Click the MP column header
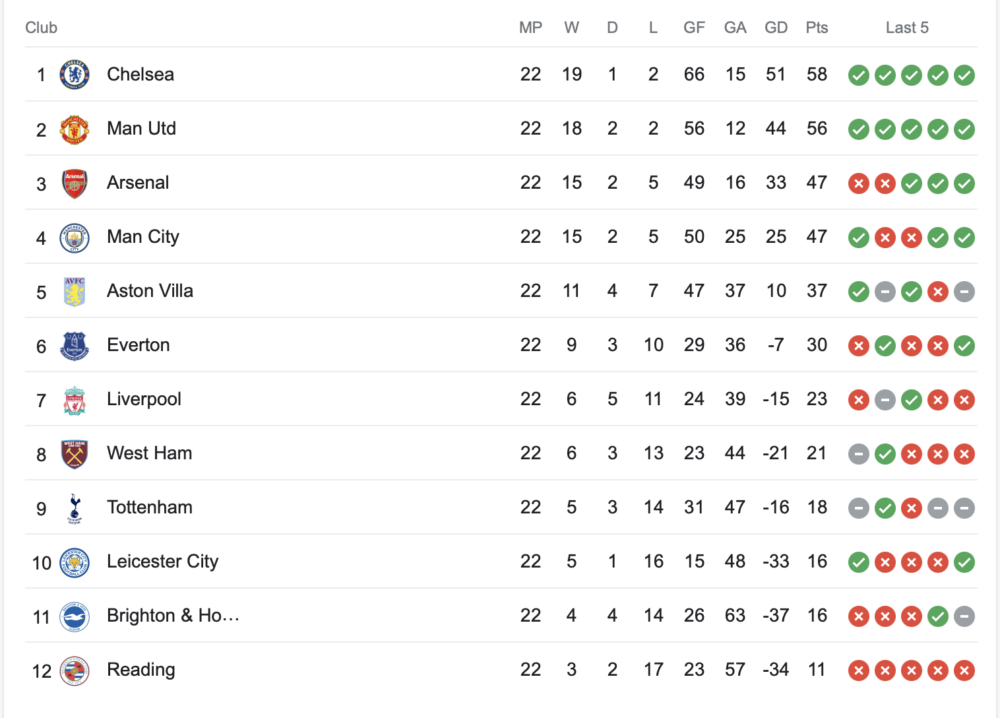1000x718 pixels. 530,28
